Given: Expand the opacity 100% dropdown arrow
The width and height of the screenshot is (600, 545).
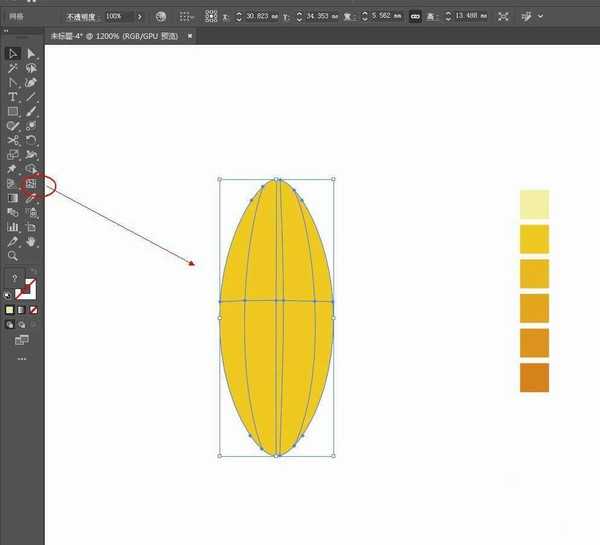Looking at the screenshot, I should point(139,17).
